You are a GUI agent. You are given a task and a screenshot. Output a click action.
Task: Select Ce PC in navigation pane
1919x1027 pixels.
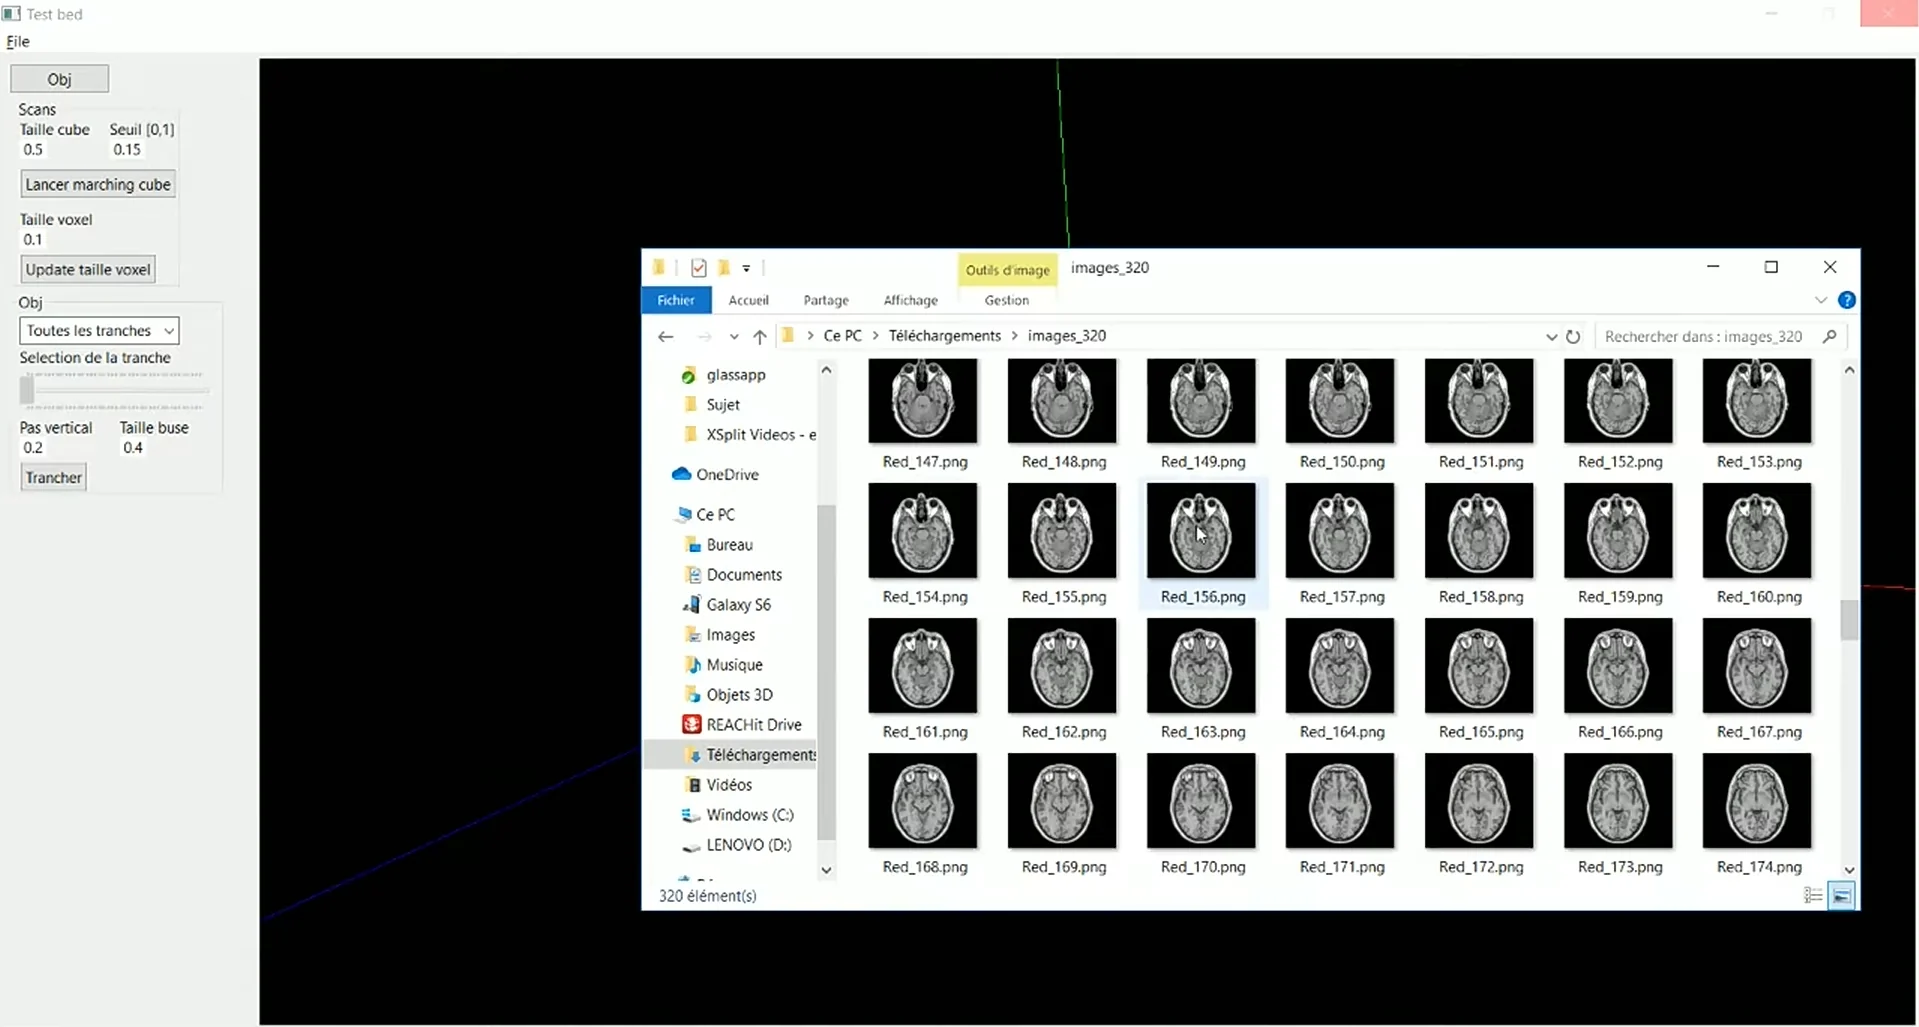pos(715,515)
